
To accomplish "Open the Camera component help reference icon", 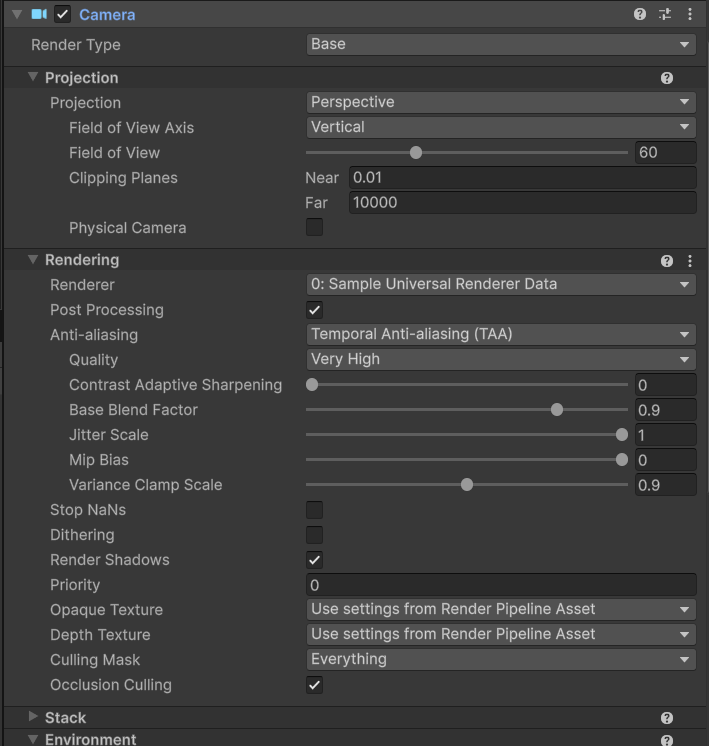I will [640, 14].
